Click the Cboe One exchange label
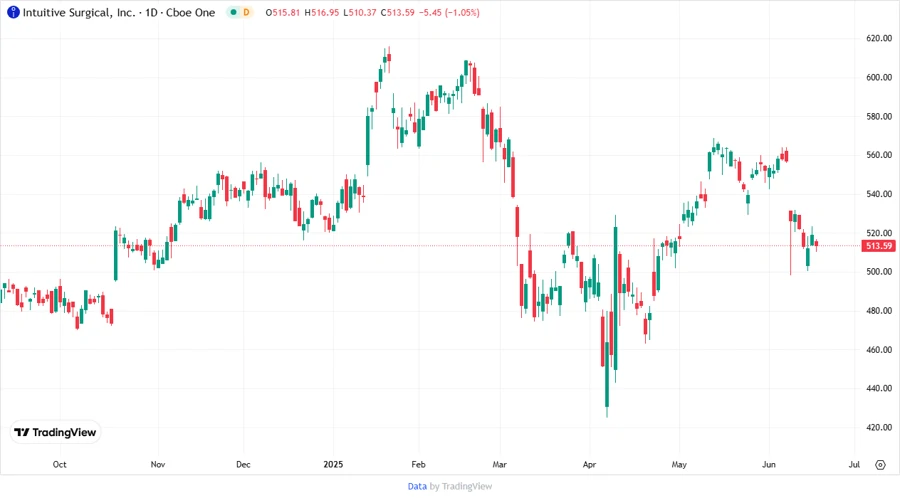Image resolution: width=900 pixels, height=498 pixels. 191,13
